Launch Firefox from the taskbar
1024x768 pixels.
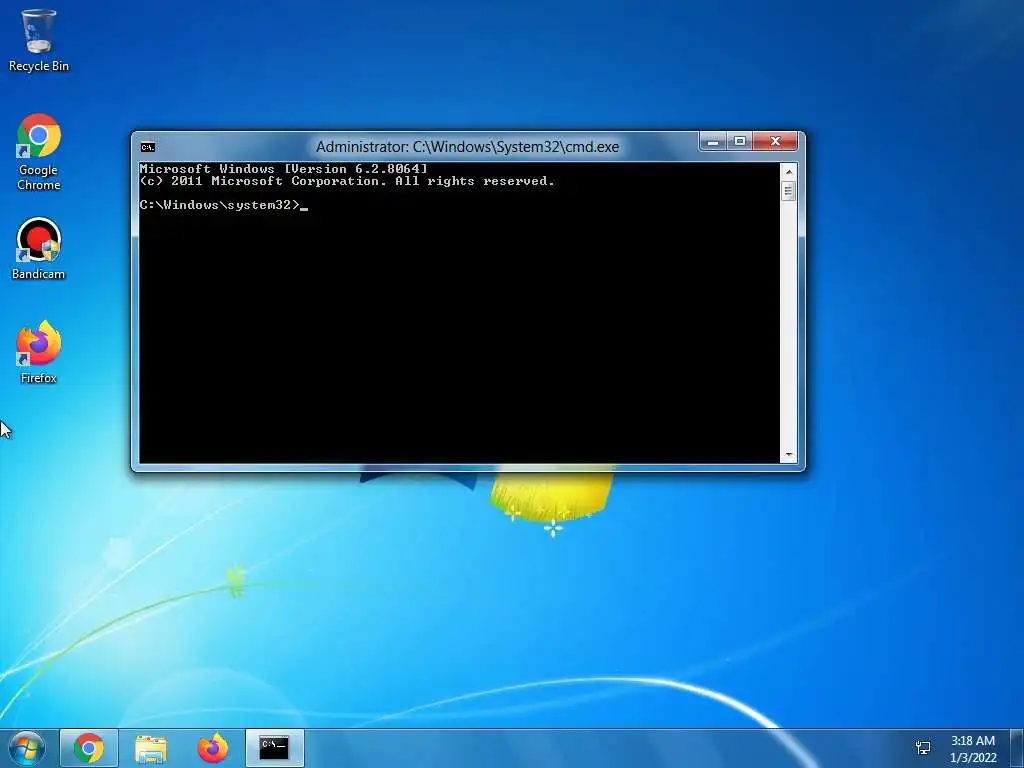point(213,748)
